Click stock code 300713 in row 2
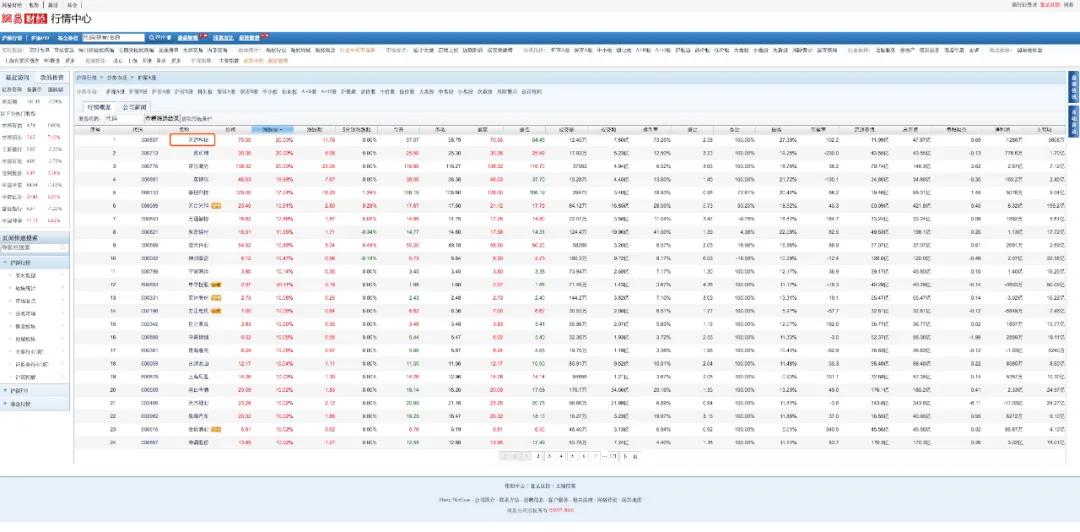 pos(149,152)
